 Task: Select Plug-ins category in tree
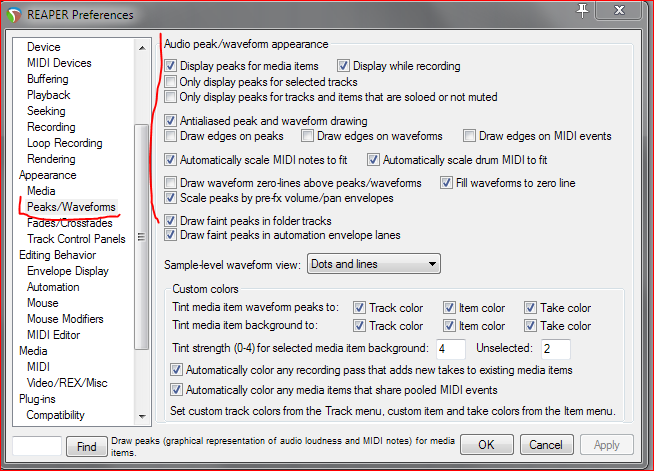coord(37,399)
